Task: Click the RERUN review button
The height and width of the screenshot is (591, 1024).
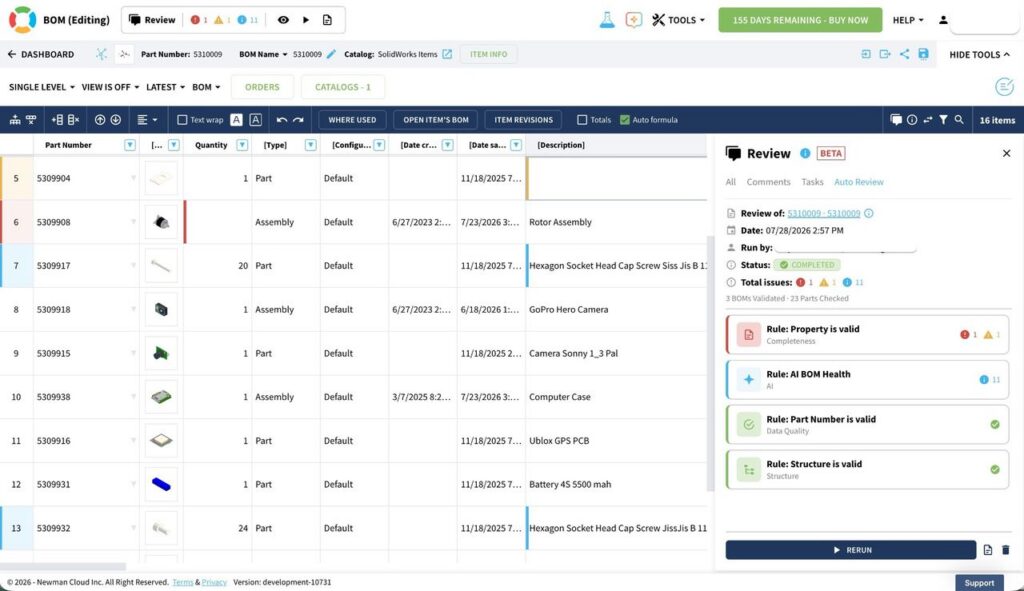Action: point(850,550)
